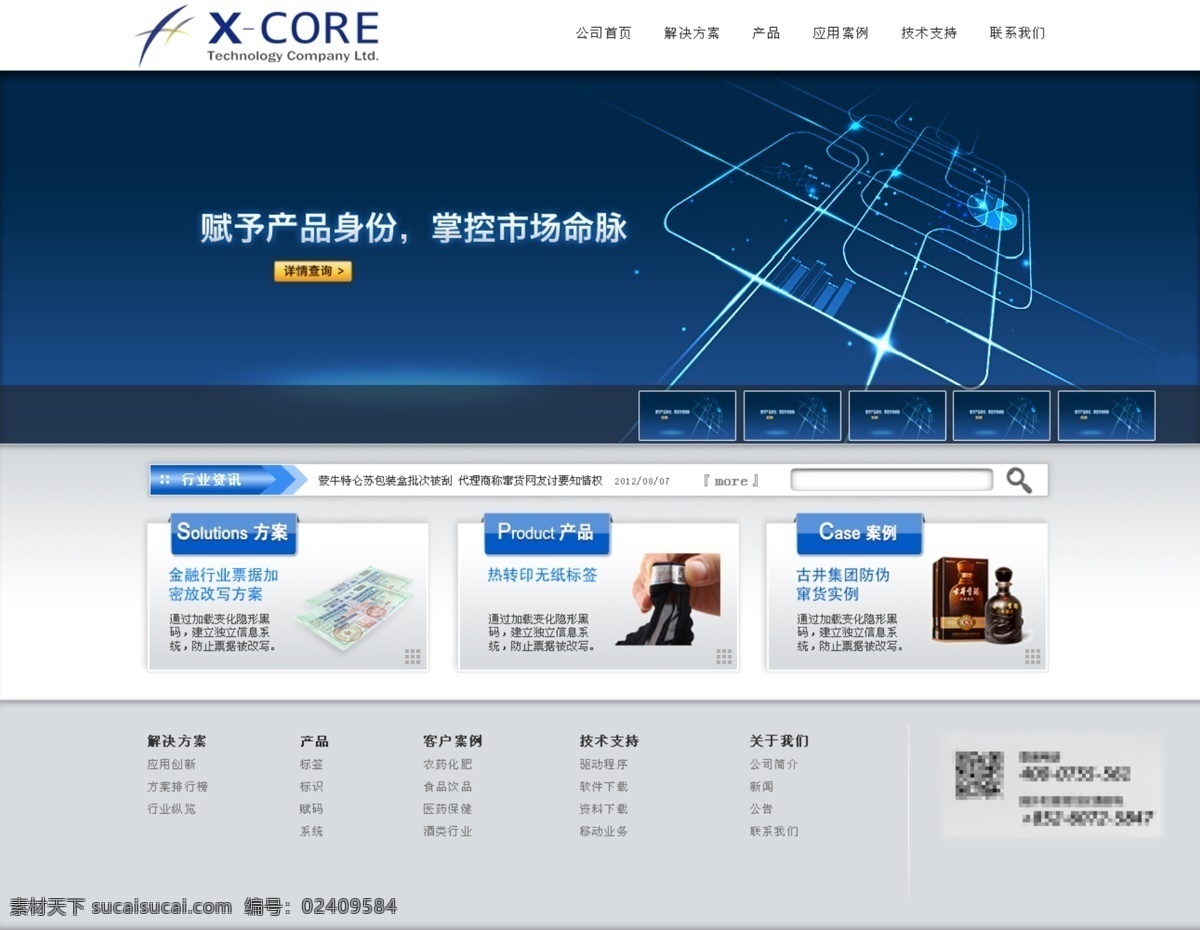Click footer link 公司简介
This screenshot has width=1200, height=930.
pos(774,764)
